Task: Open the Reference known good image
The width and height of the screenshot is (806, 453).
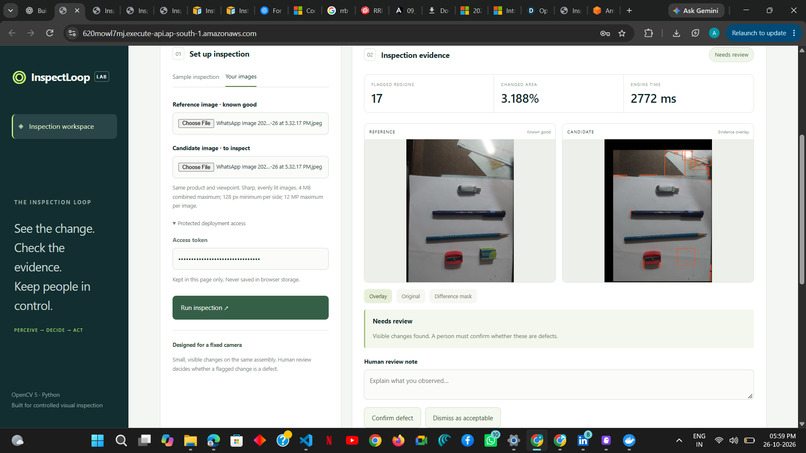Action: [x=460, y=210]
